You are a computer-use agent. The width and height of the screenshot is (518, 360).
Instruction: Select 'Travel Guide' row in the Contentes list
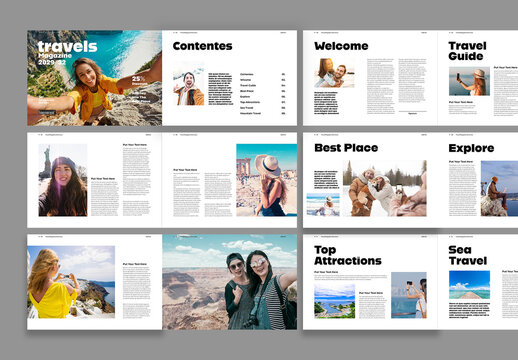click(x=263, y=85)
